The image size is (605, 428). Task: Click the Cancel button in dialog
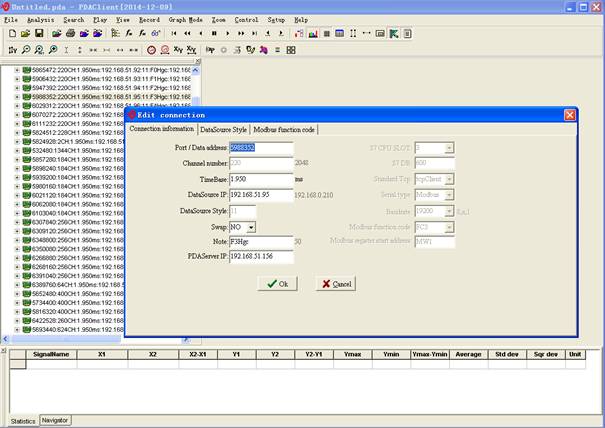(335, 284)
